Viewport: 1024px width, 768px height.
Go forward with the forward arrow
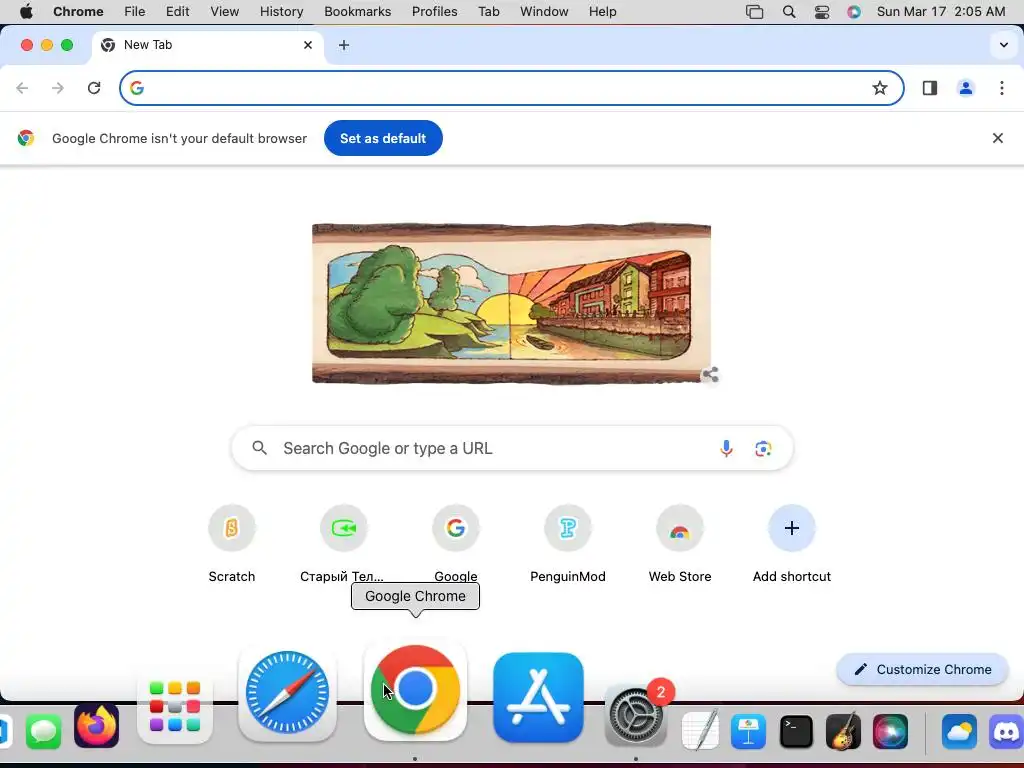click(58, 88)
